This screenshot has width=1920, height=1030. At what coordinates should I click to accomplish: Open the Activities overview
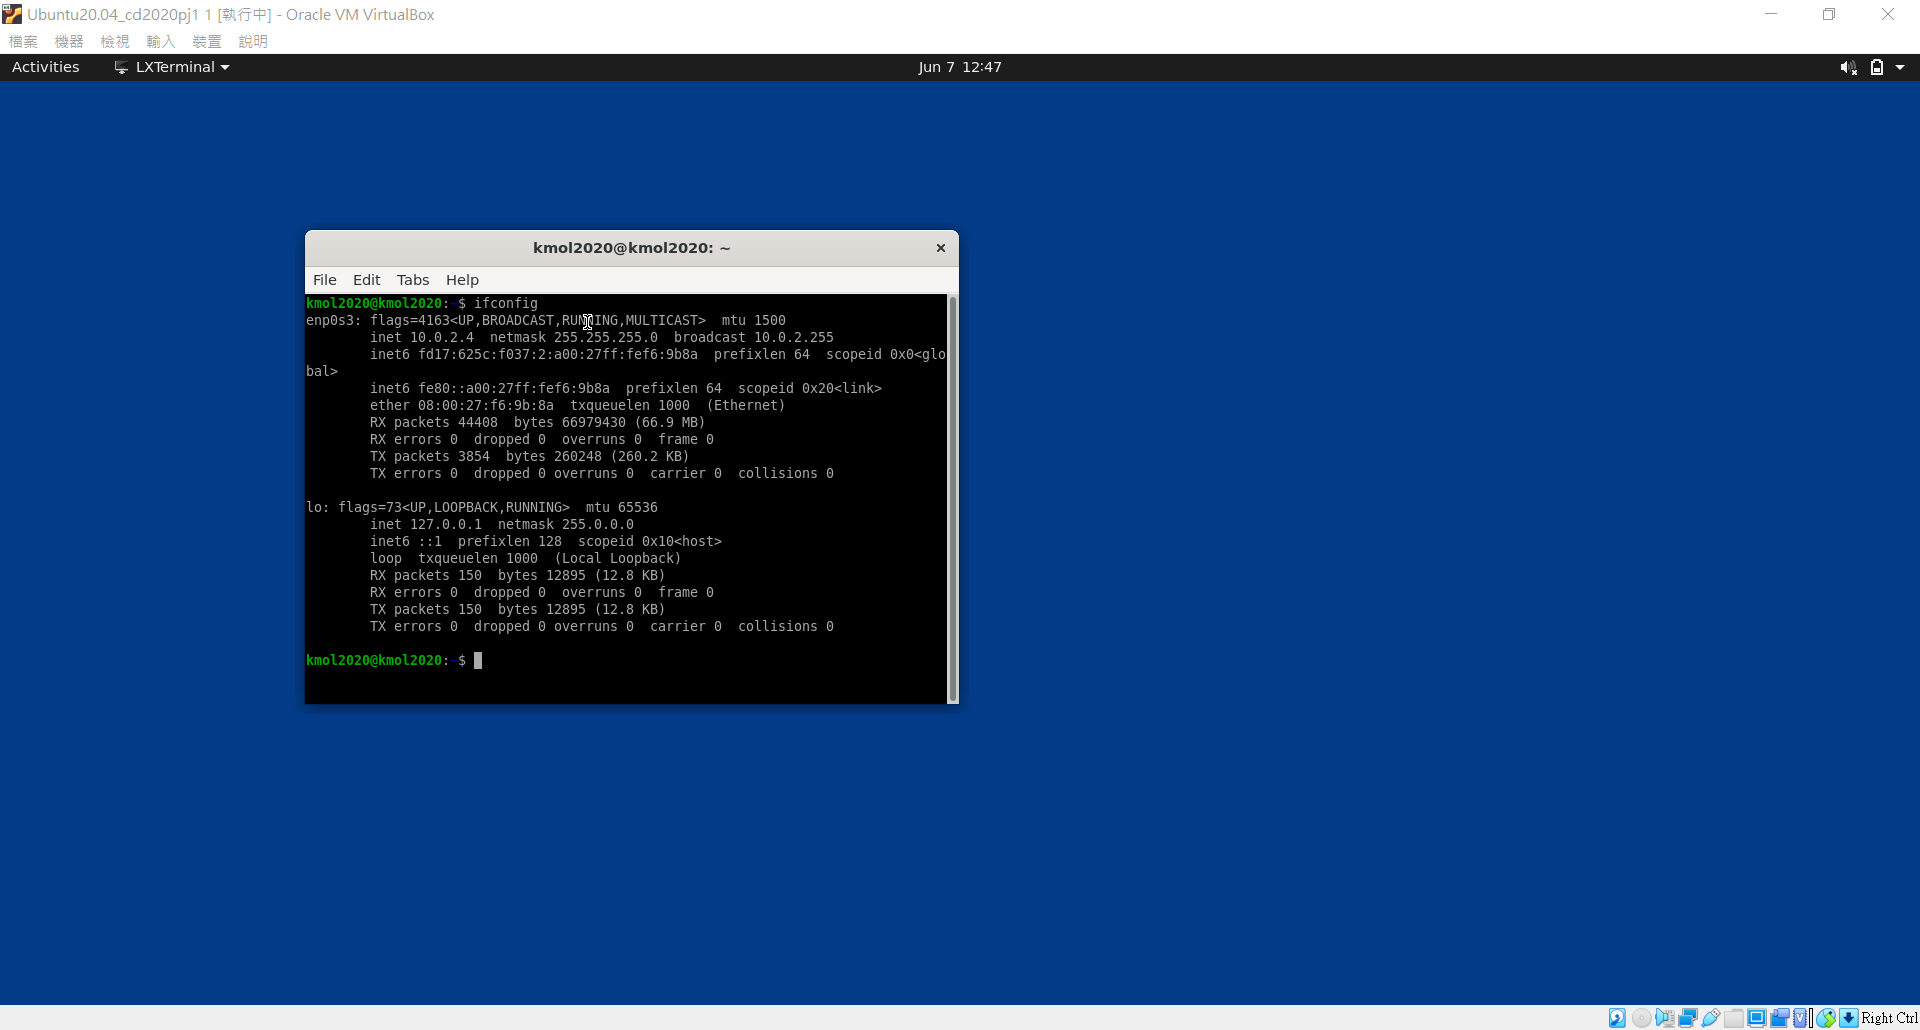[x=45, y=67]
